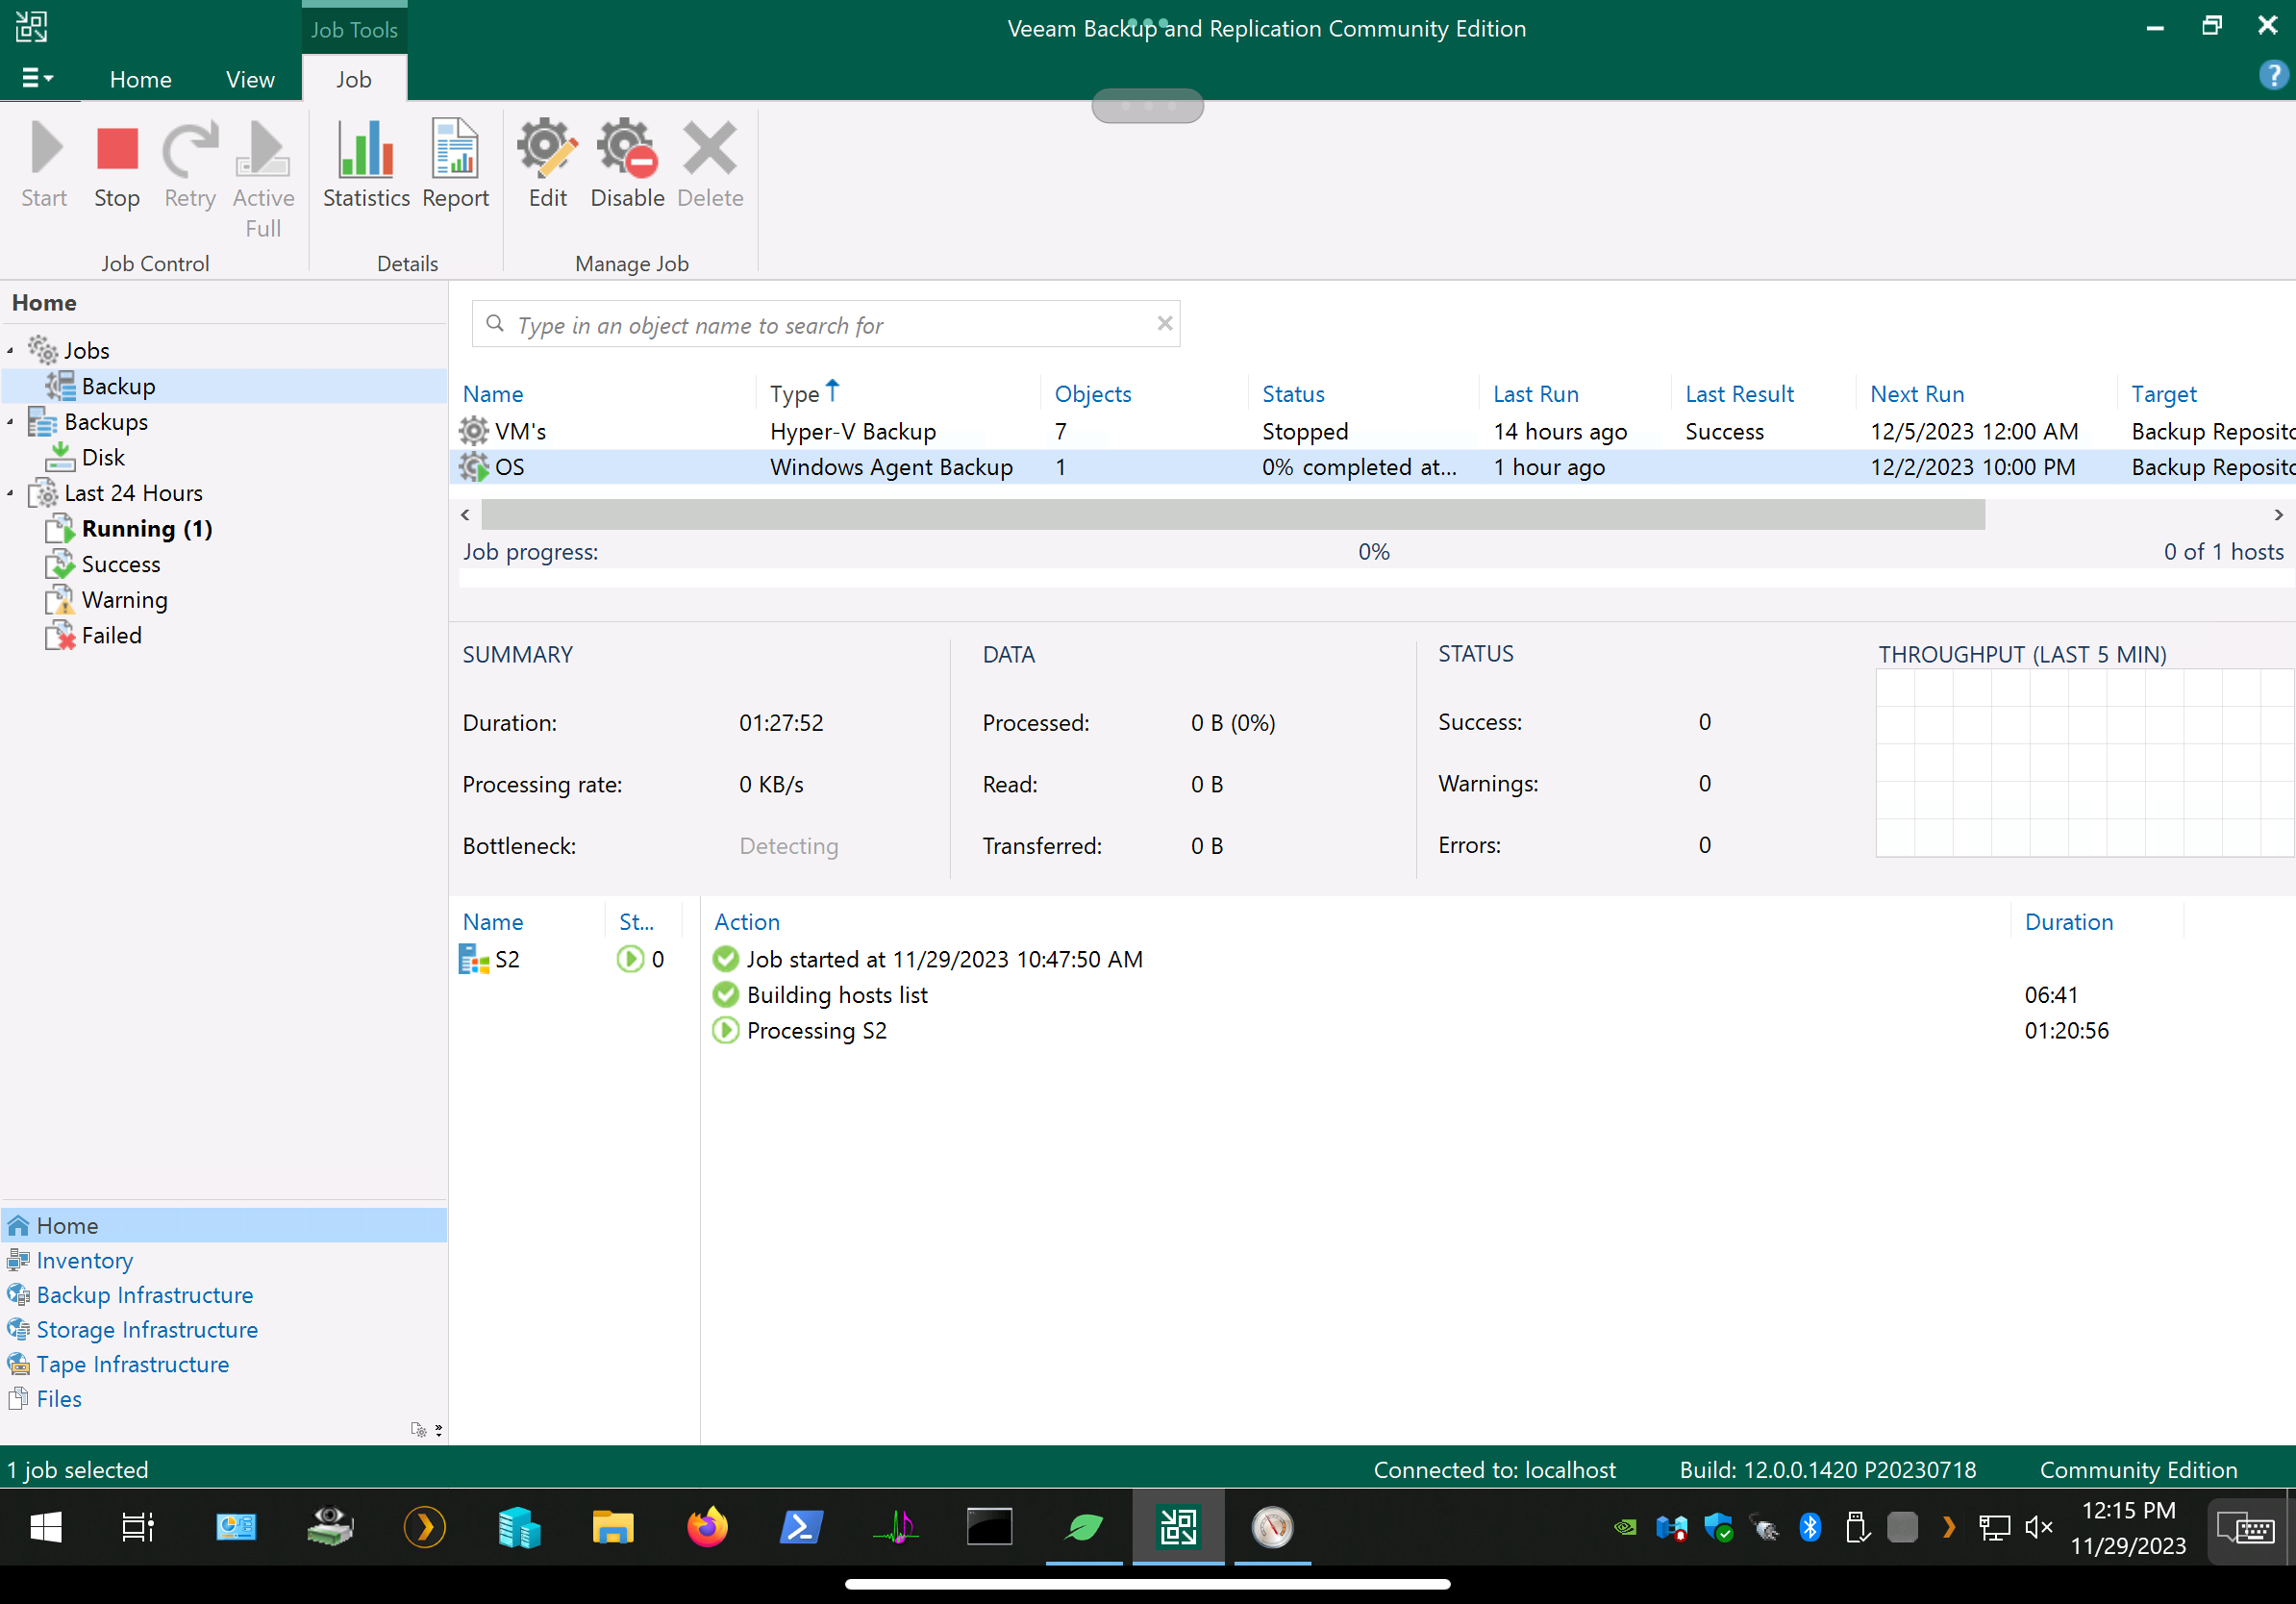
Task: Open job Statistics
Action: pos(366,164)
